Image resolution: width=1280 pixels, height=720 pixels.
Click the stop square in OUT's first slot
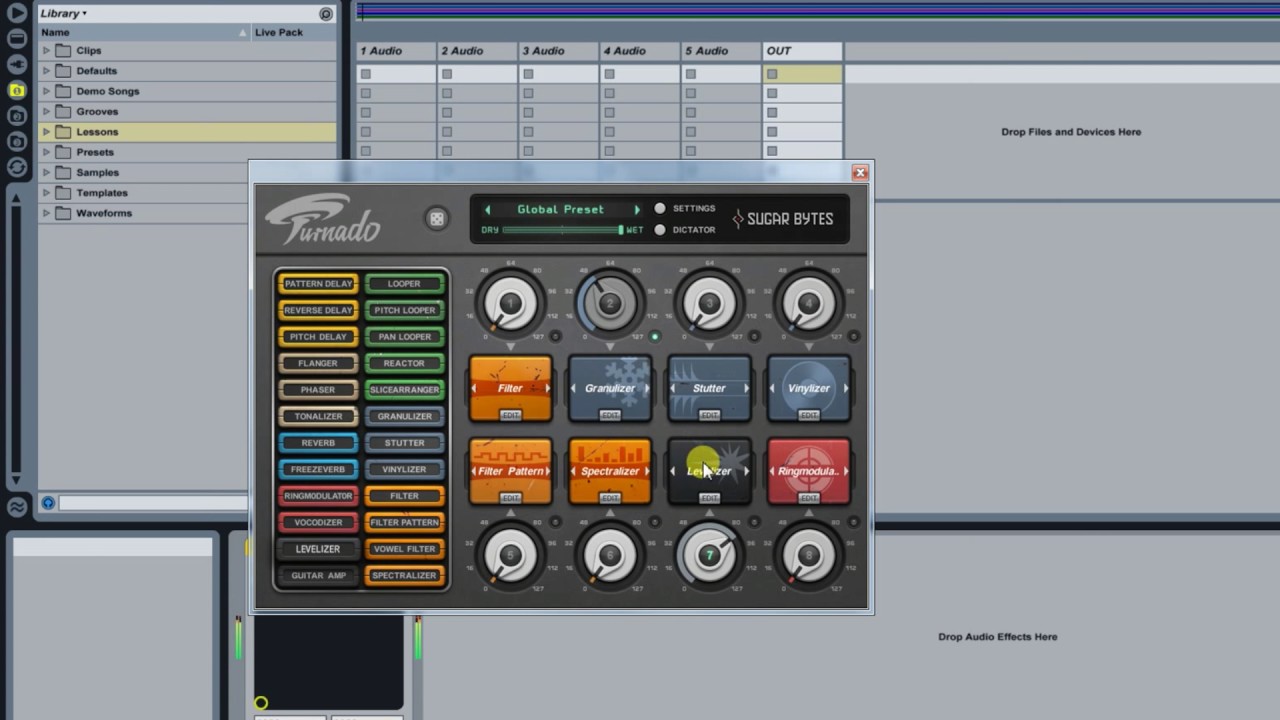tap(772, 74)
